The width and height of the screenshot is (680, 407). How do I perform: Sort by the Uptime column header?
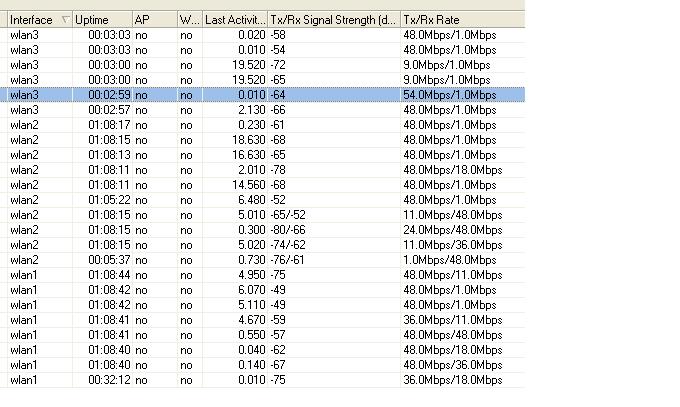coord(102,20)
